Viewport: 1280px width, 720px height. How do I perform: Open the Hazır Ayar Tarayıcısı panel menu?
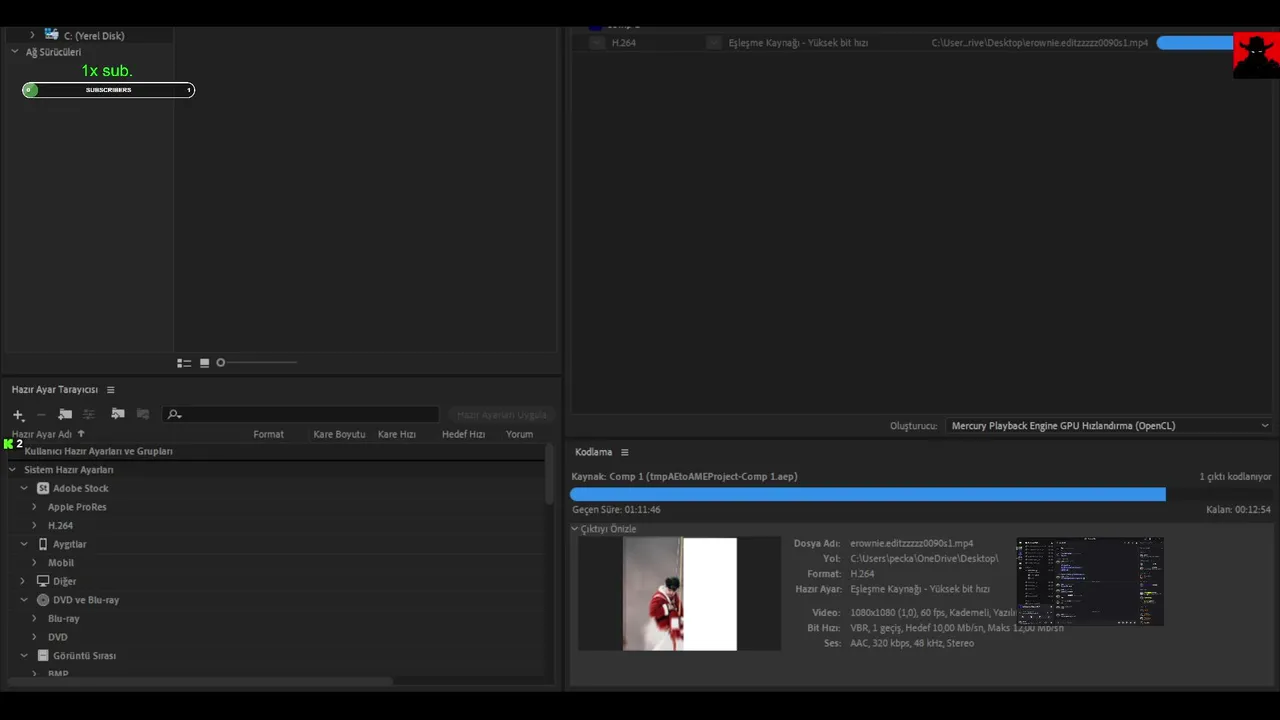(x=111, y=390)
